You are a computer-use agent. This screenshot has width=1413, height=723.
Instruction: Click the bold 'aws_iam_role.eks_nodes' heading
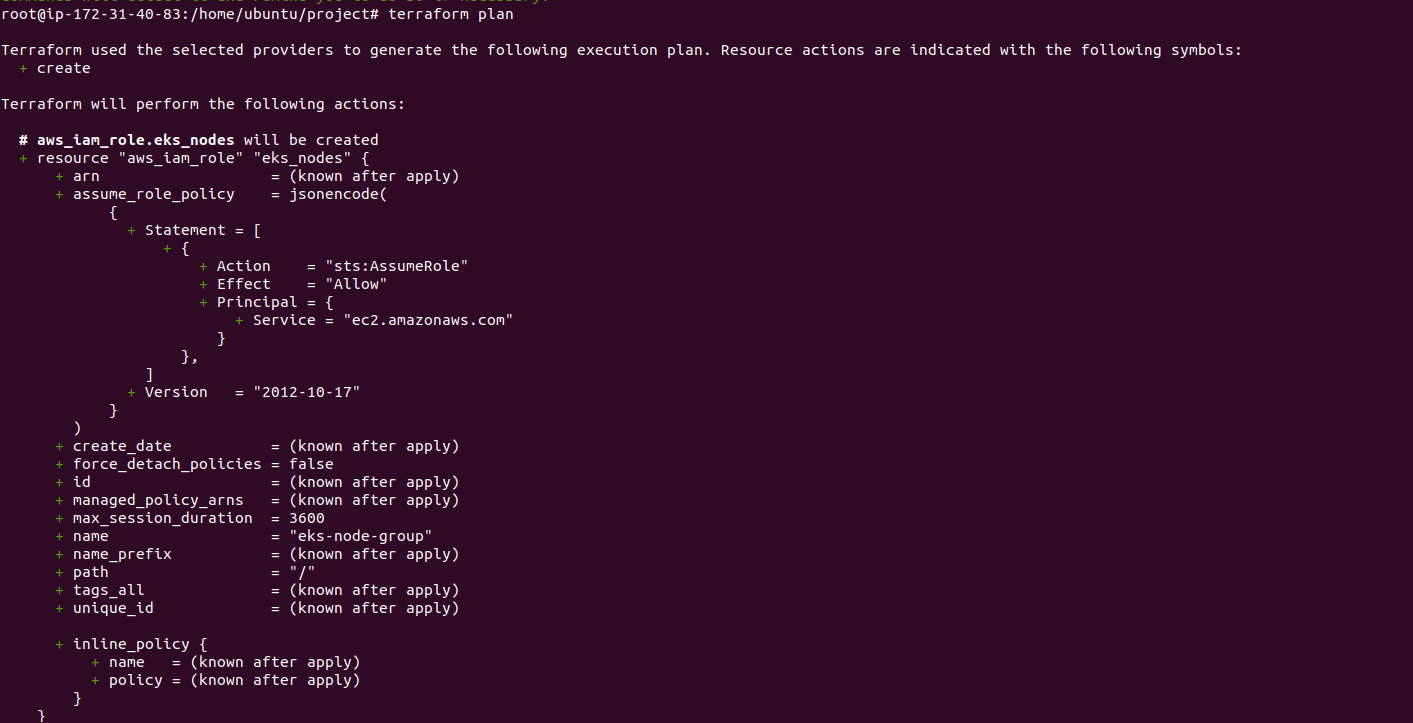point(136,140)
